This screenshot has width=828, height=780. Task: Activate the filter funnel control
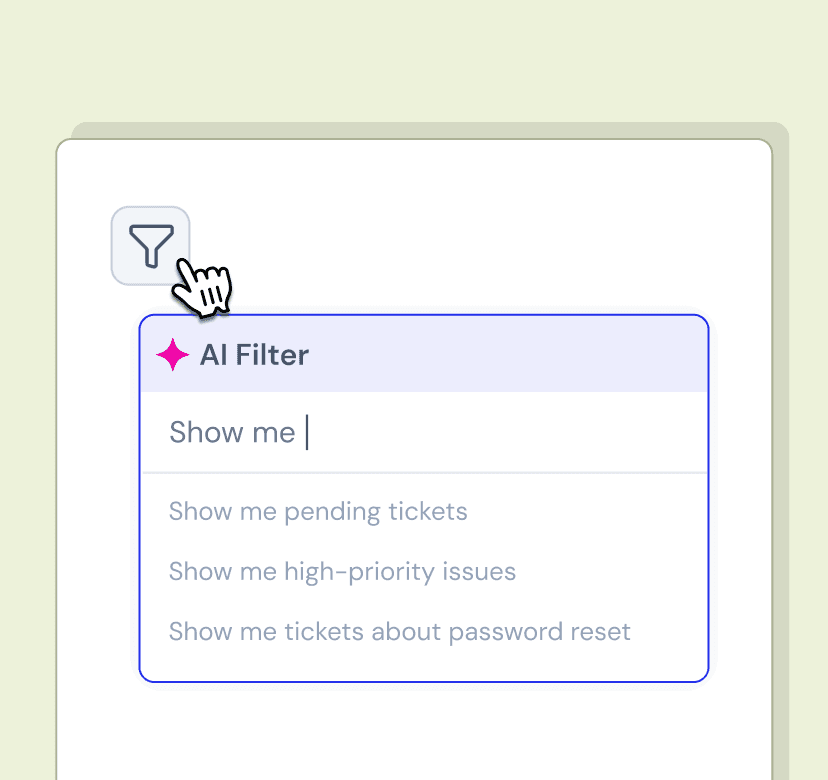click(x=150, y=245)
